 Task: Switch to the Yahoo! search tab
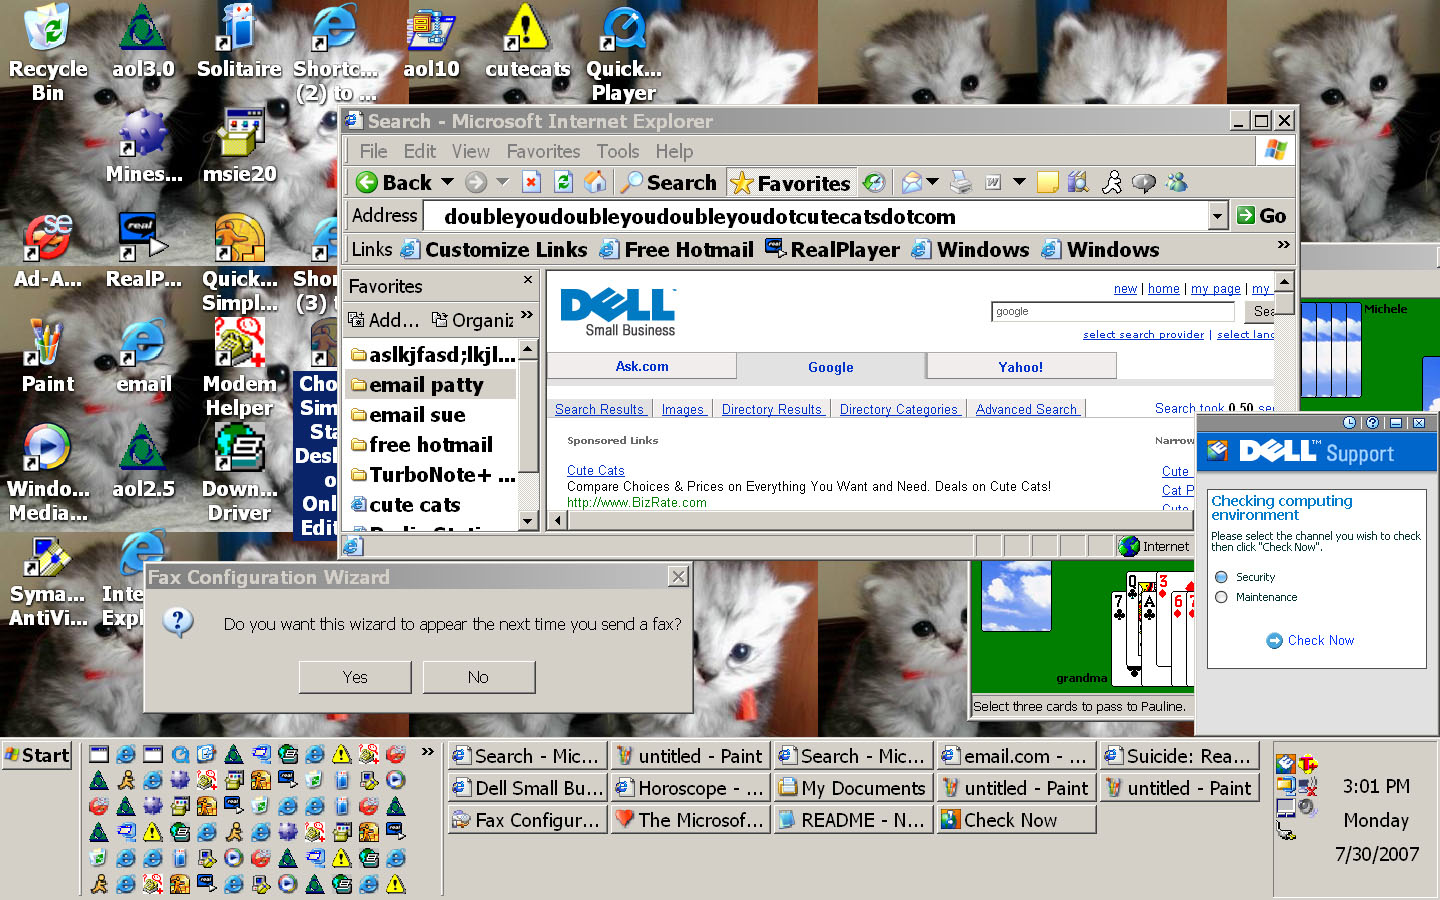point(1021,367)
